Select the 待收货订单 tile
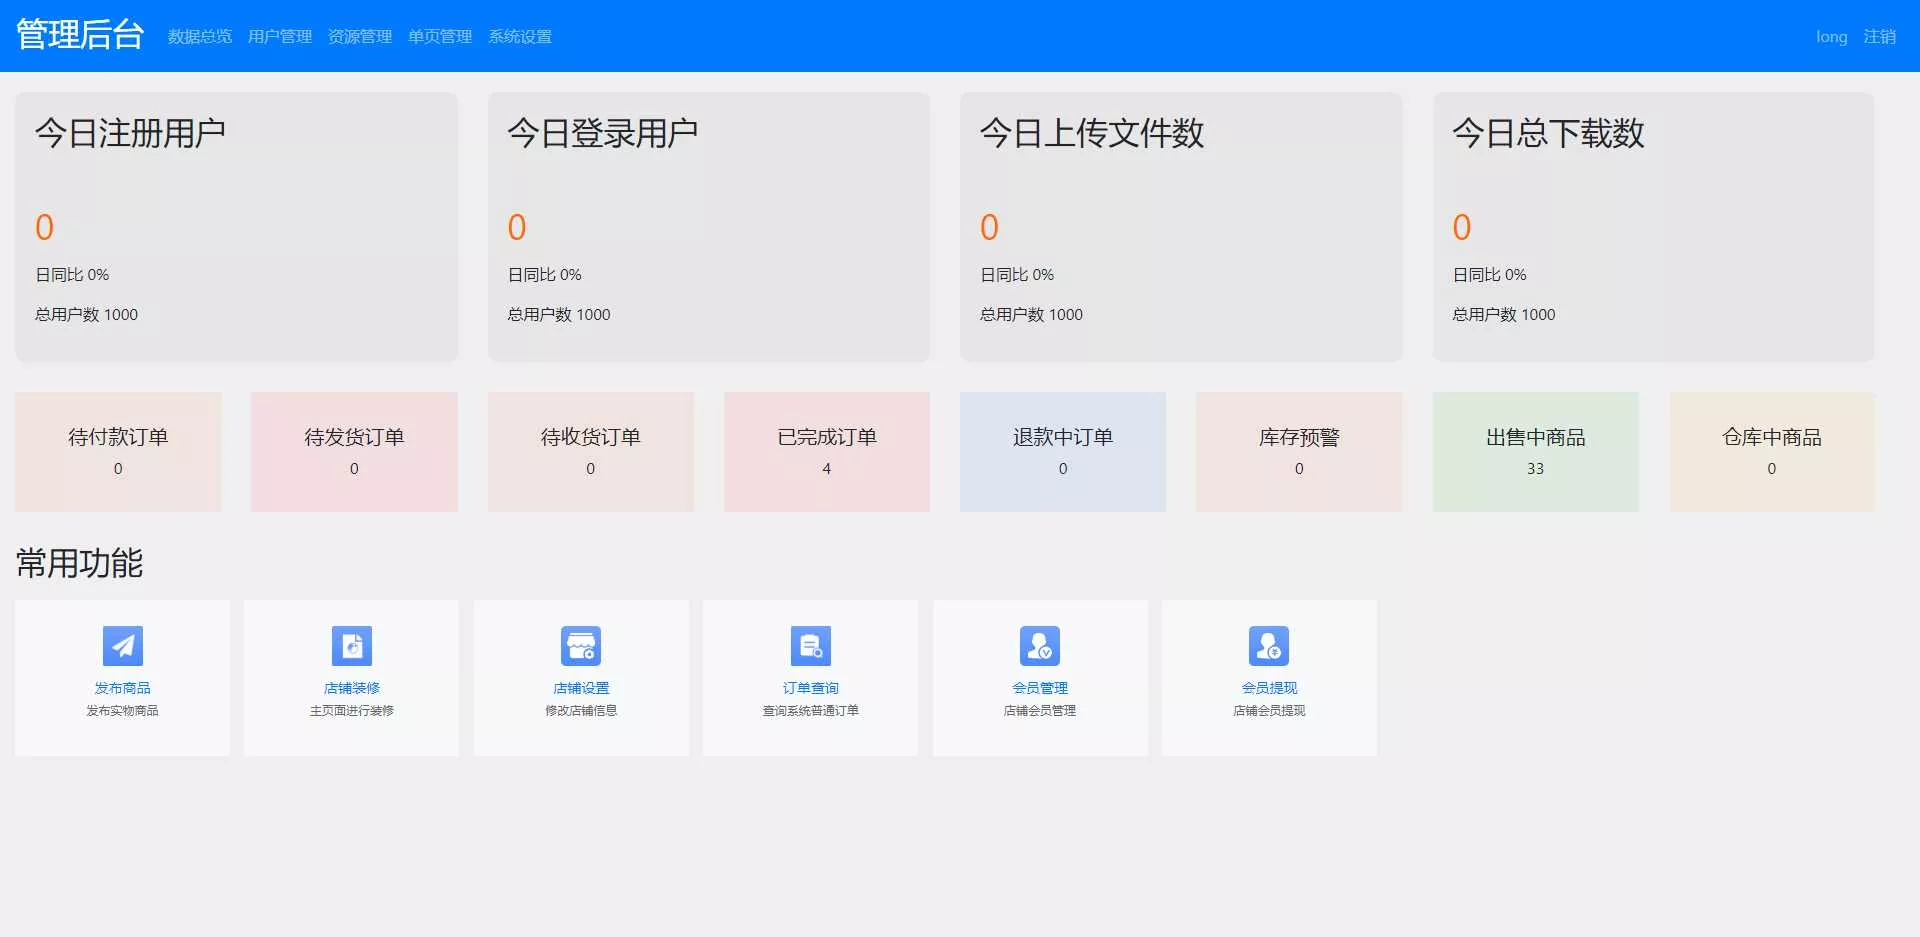This screenshot has height=937, width=1920. (x=591, y=452)
